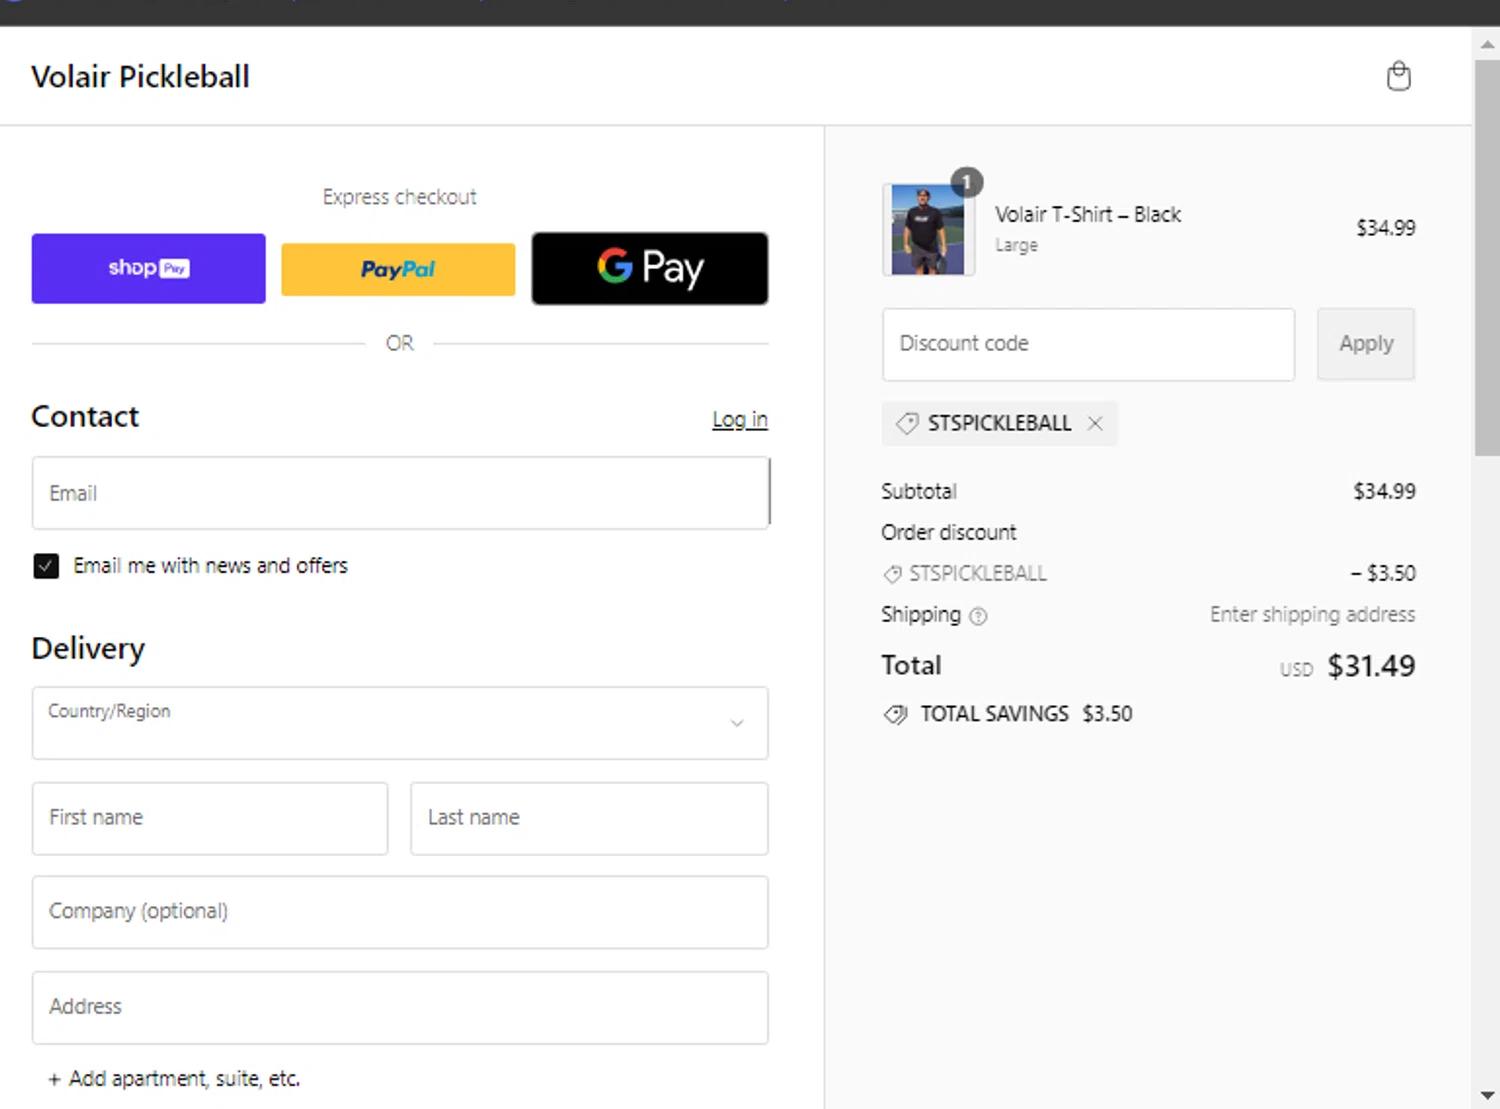1500x1109 pixels.
Task: Focus the Email input field
Action: [x=400, y=493]
